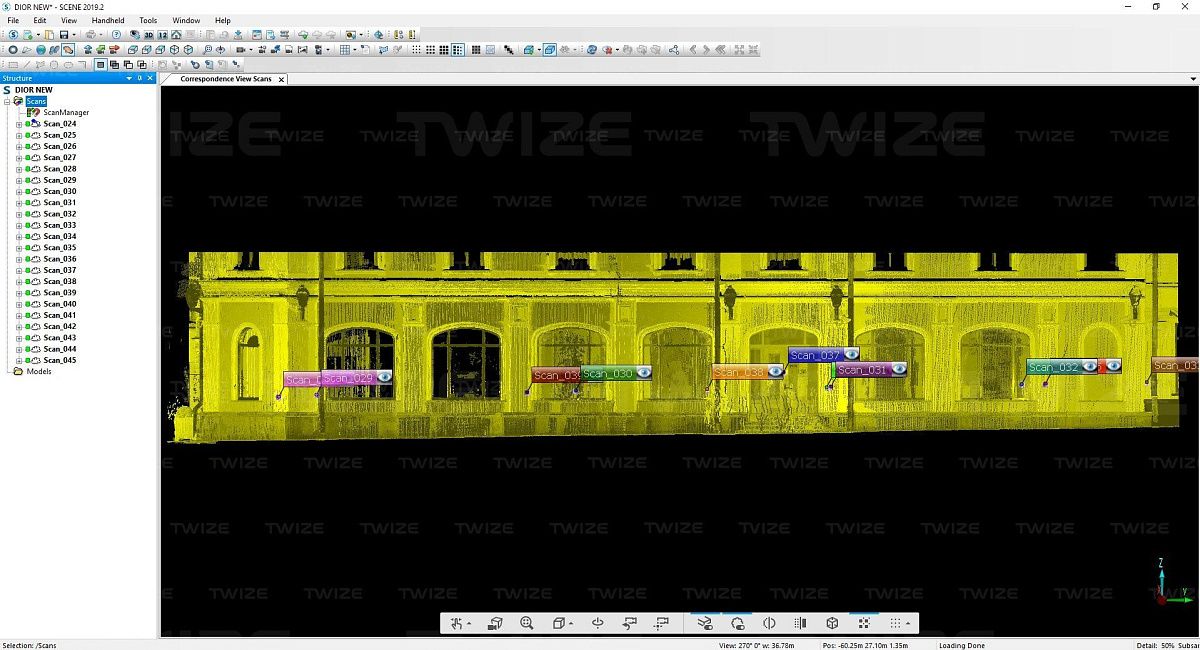Screen dimensions: 1200x650
Task: Click the vertical stripes icon in bottom toolbar
Action: point(800,624)
